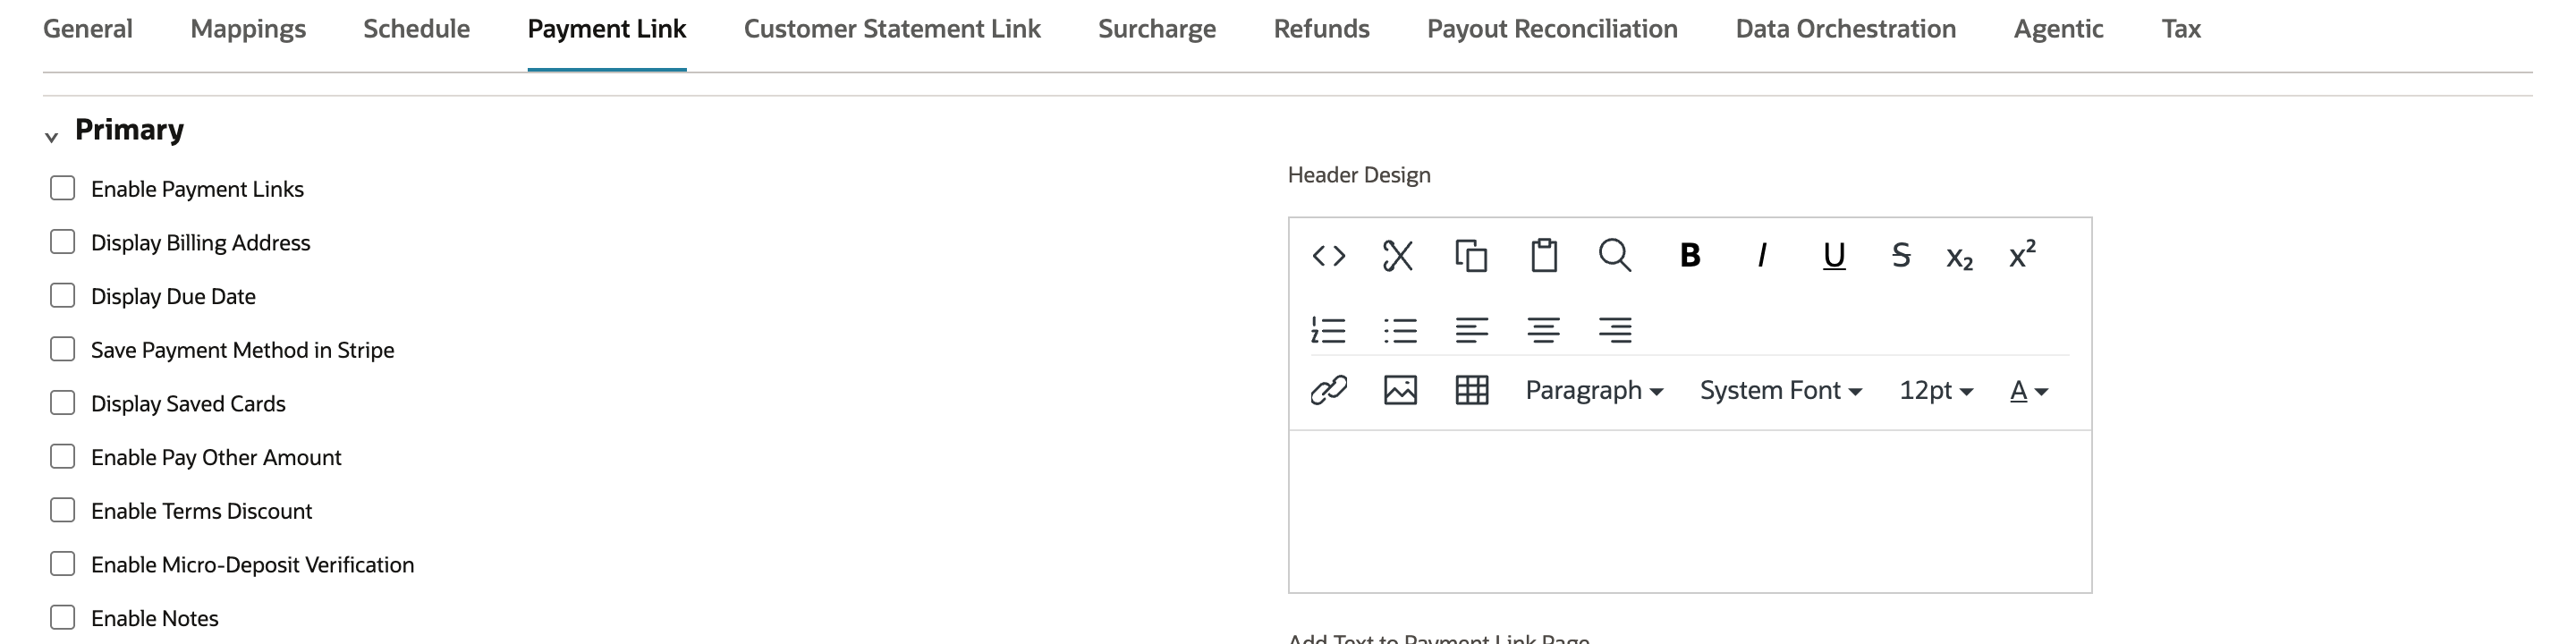Image resolution: width=2576 pixels, height=644 pixels.
Task: Open the Customer Statement Link tab
Action: 892,29
